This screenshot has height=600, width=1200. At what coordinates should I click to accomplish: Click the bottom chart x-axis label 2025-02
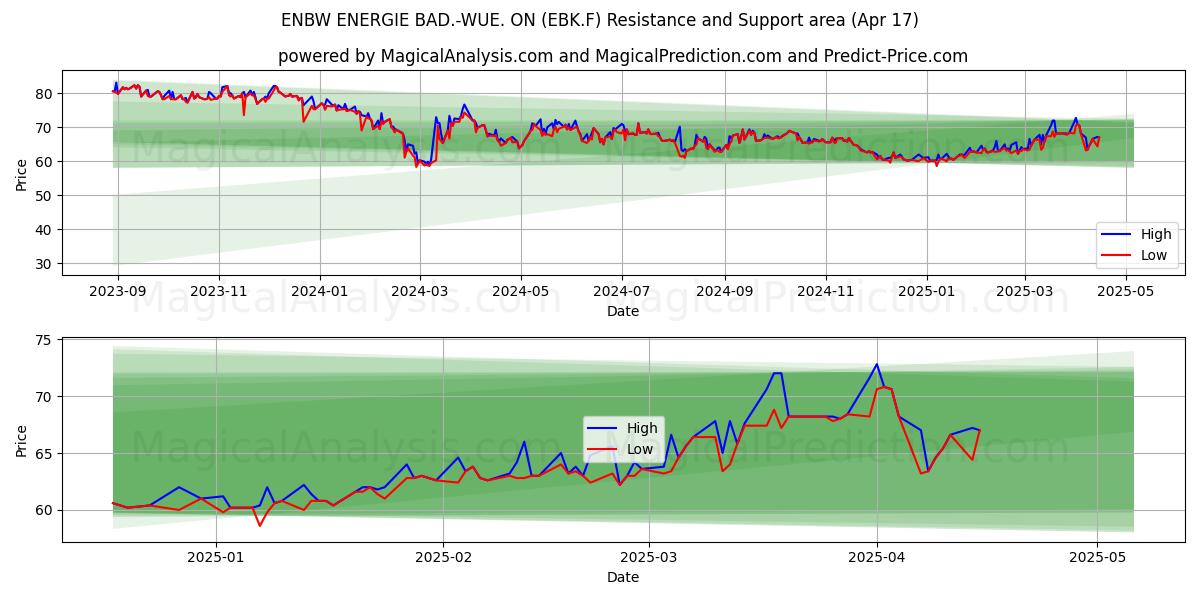pos(443,558)
